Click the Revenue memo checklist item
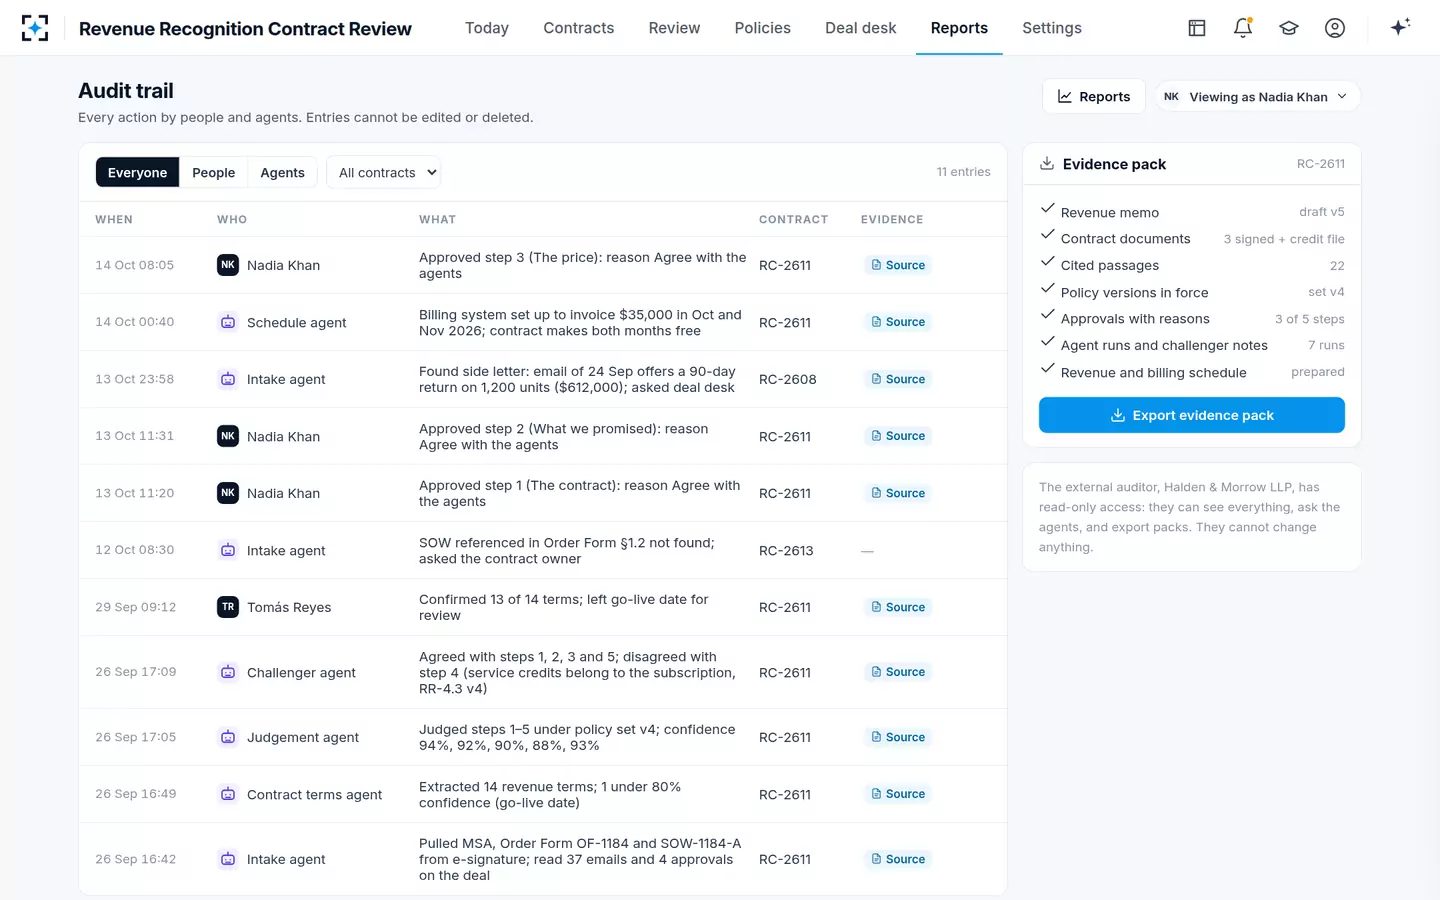The height and width of the screenshot is (900, 1440). click(1192, 212)
